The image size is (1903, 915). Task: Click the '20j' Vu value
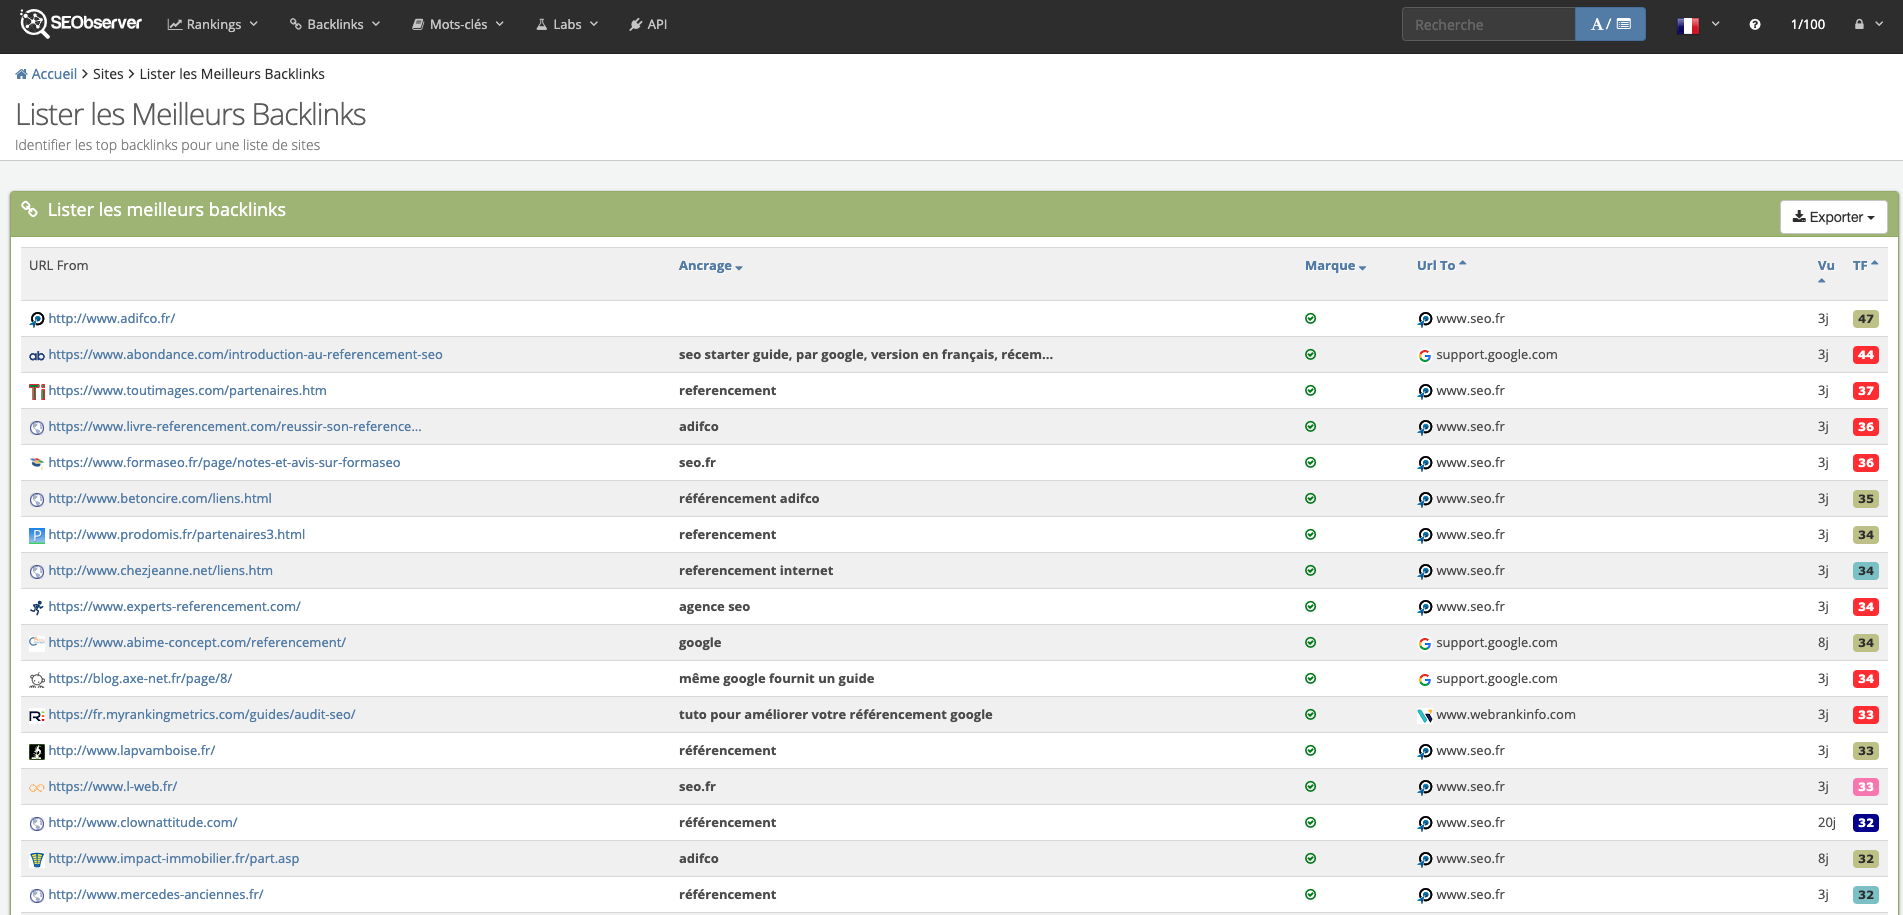[1826, 823]
